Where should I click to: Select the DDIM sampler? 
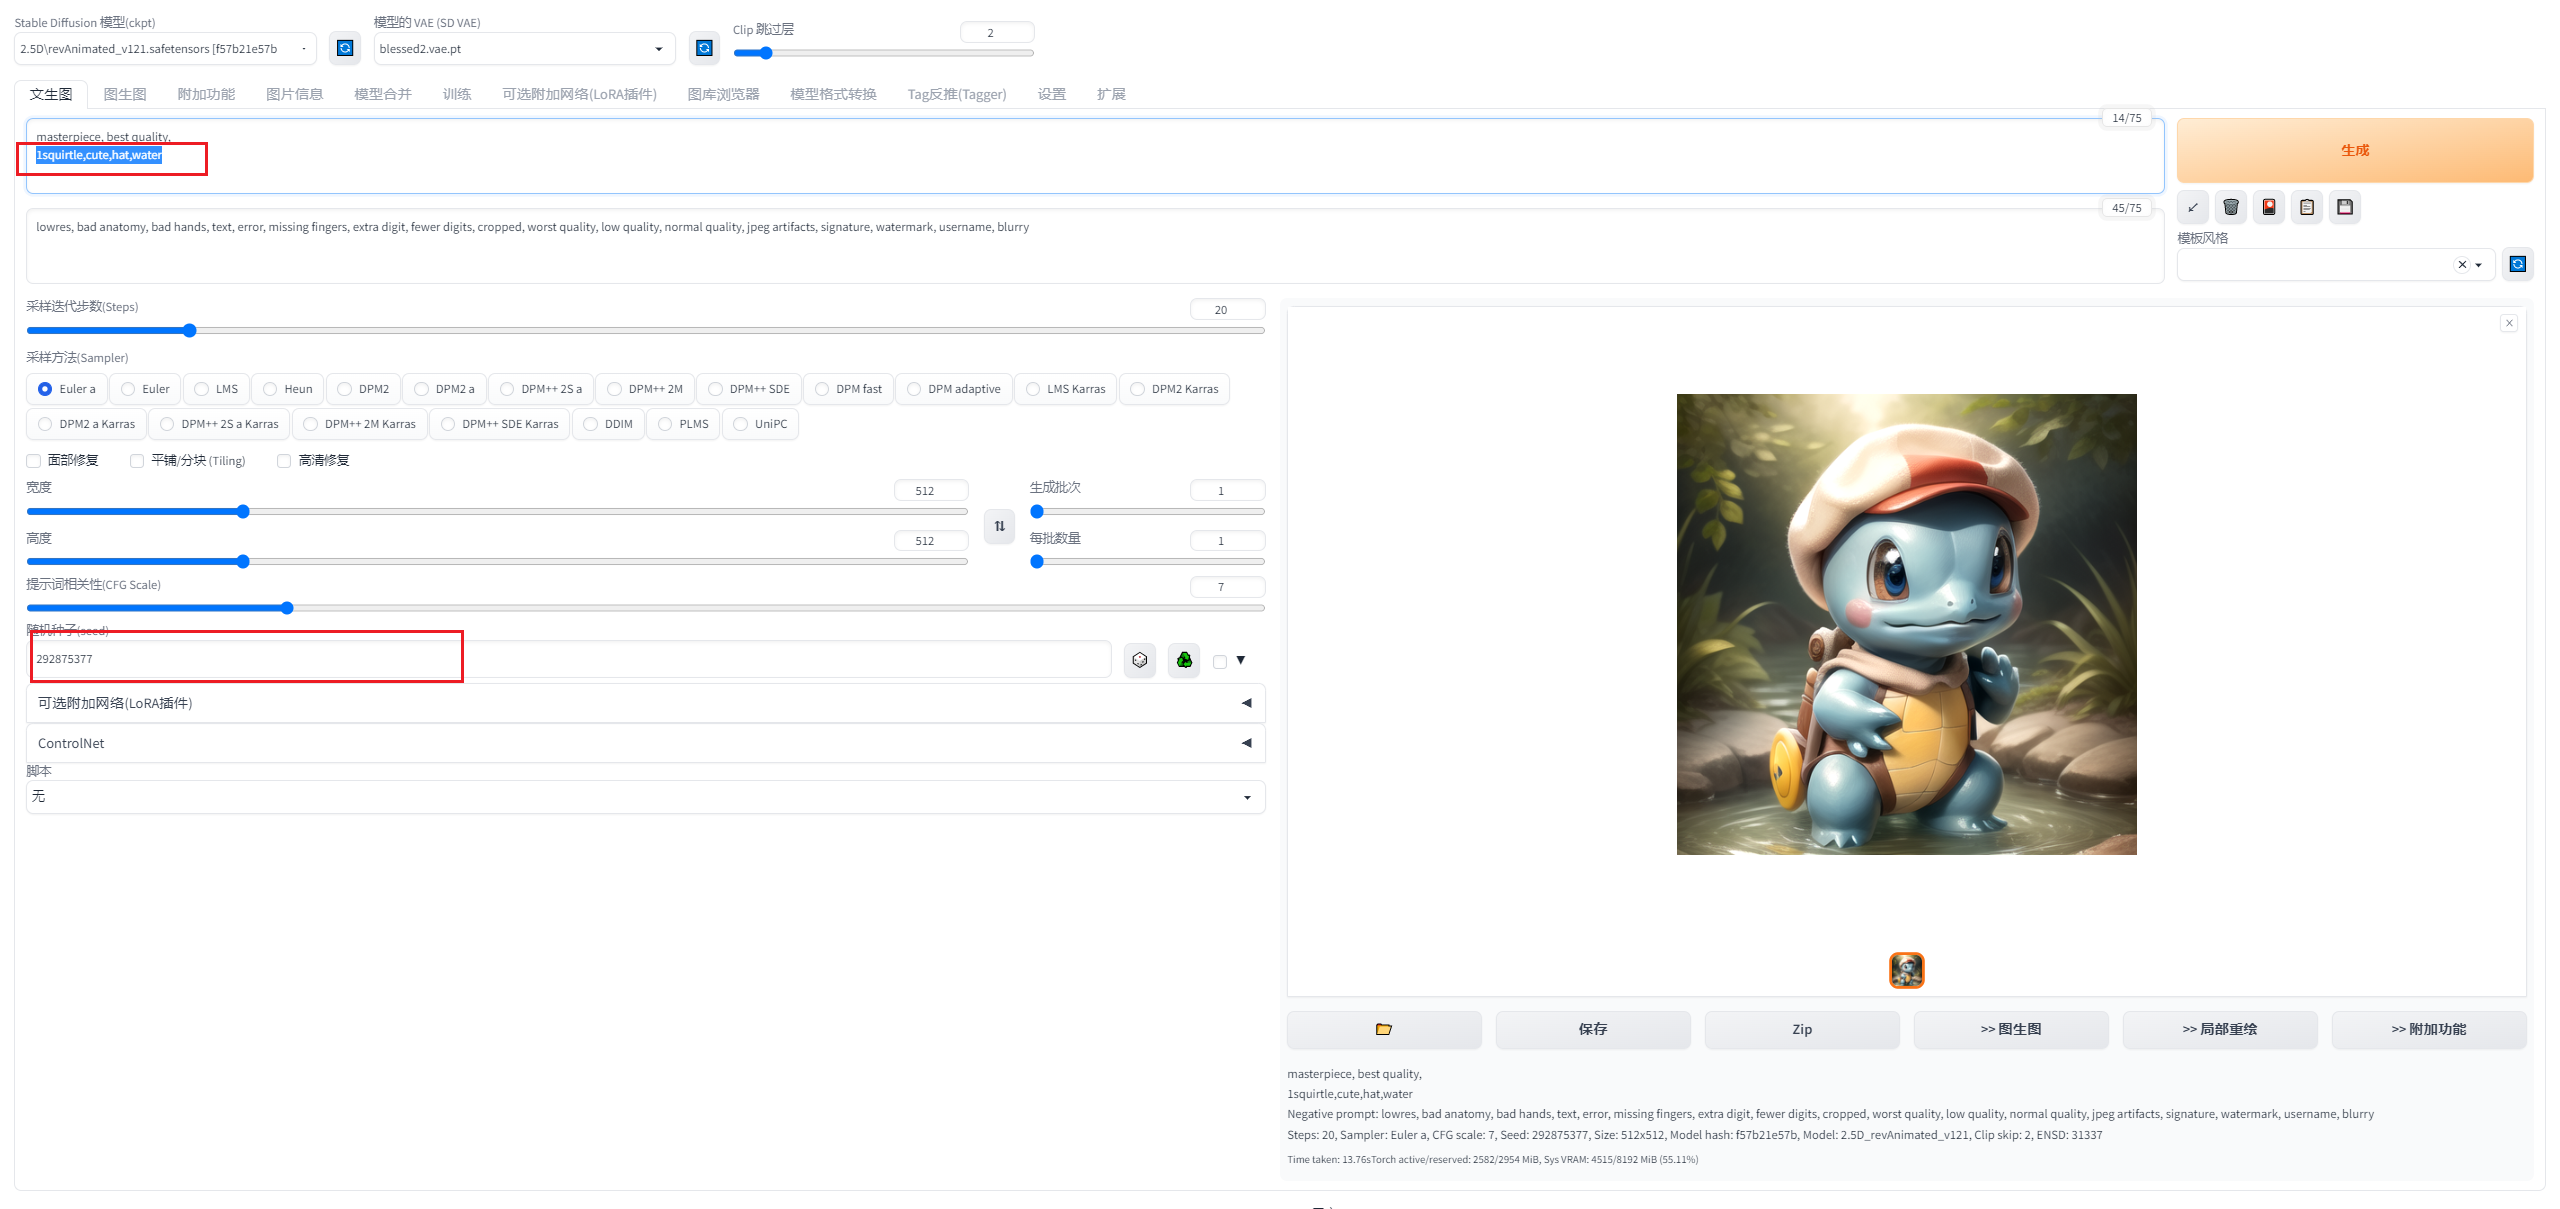(x=608, y=424)
